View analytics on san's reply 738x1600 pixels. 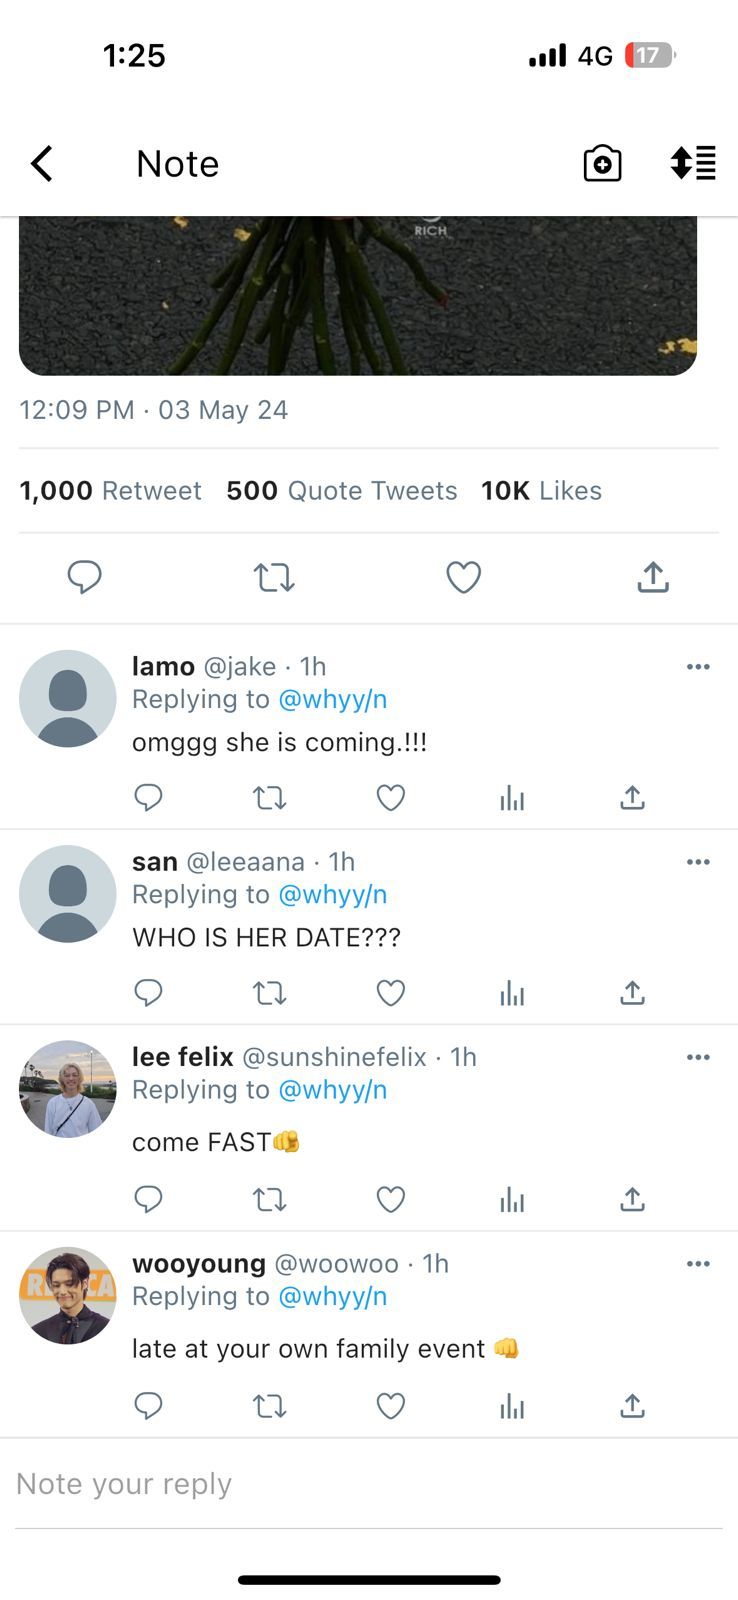[x=512, y=992]
